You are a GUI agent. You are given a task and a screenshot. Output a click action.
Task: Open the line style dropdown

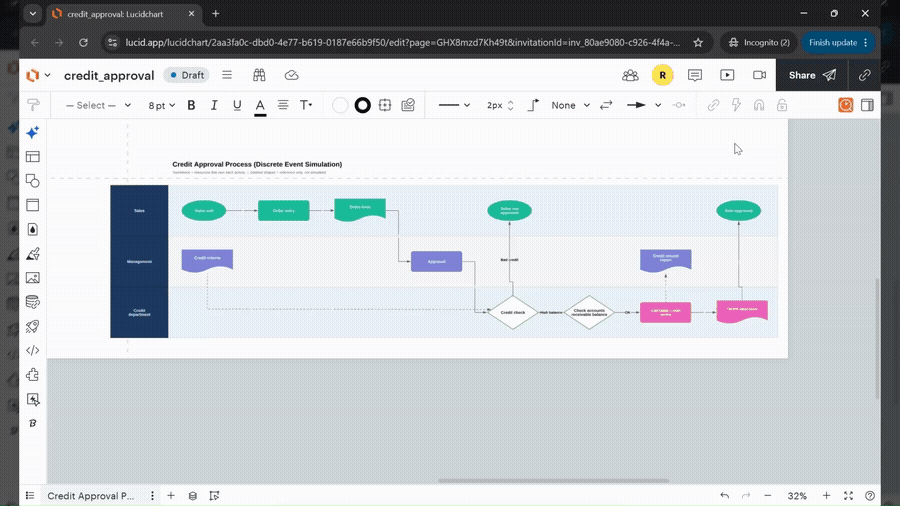coord(454,105)
